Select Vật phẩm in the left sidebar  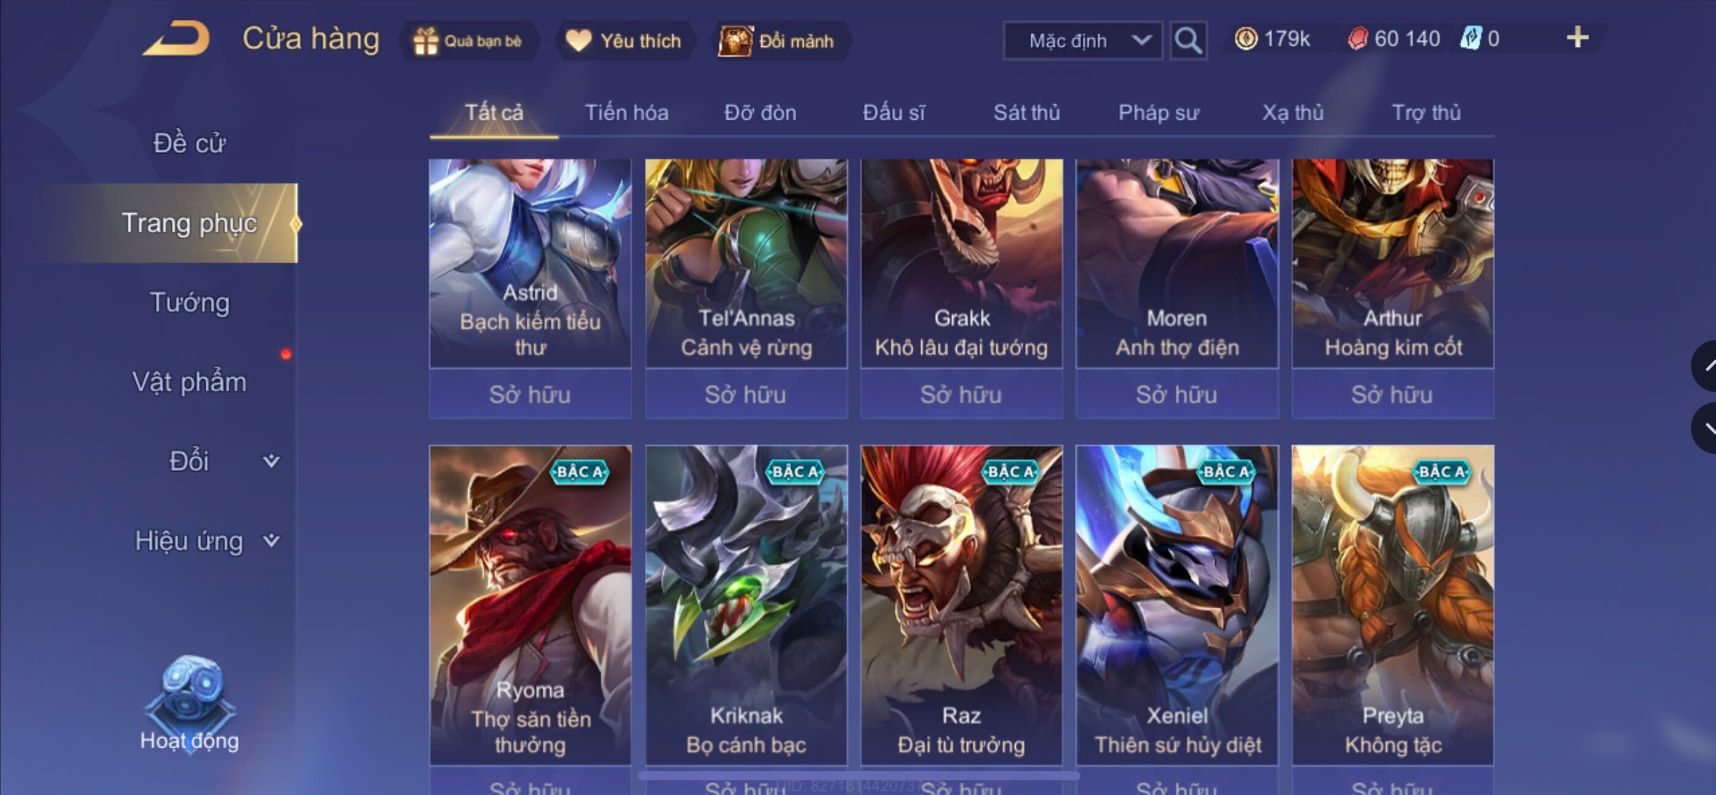click(x=189, y=382)
